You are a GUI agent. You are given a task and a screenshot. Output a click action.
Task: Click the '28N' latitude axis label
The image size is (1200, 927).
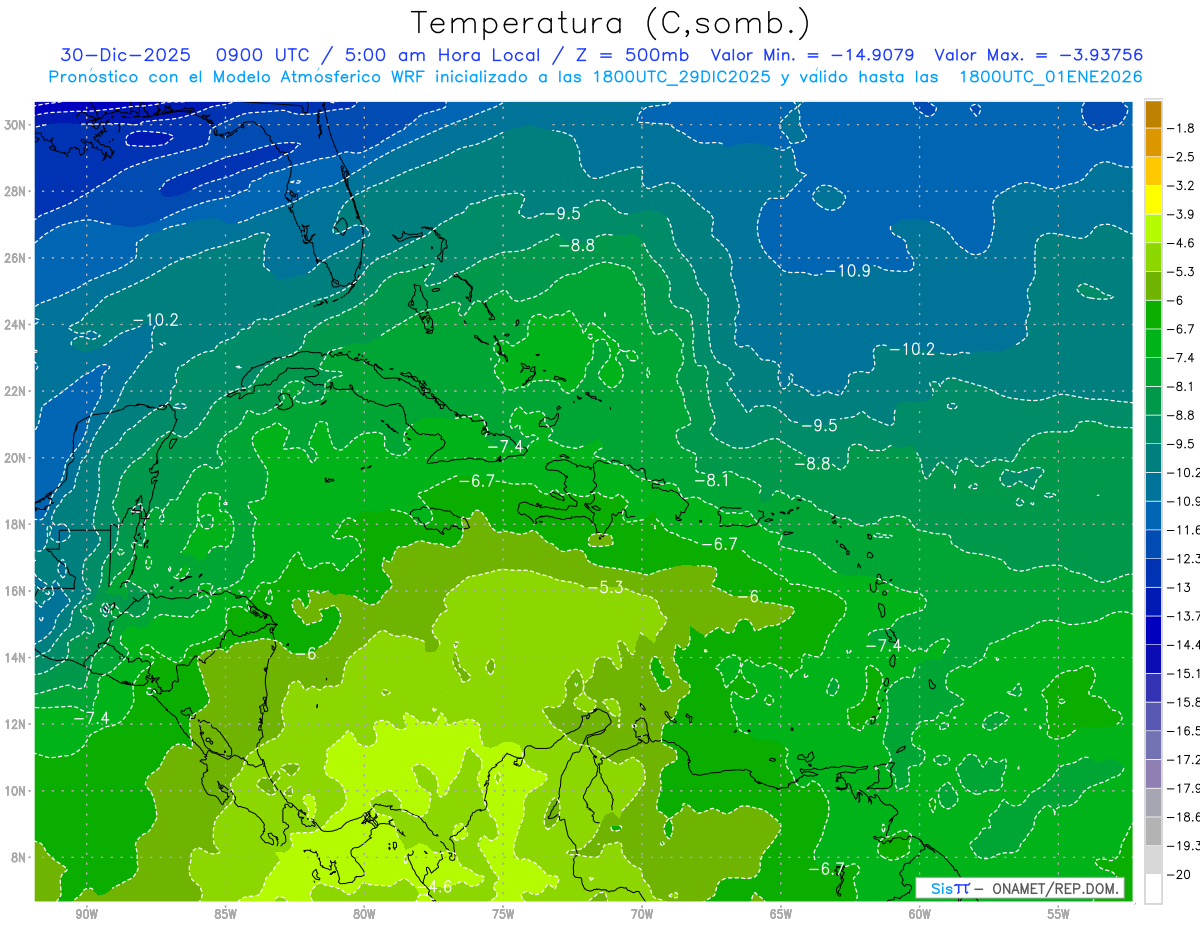[17, 191]
